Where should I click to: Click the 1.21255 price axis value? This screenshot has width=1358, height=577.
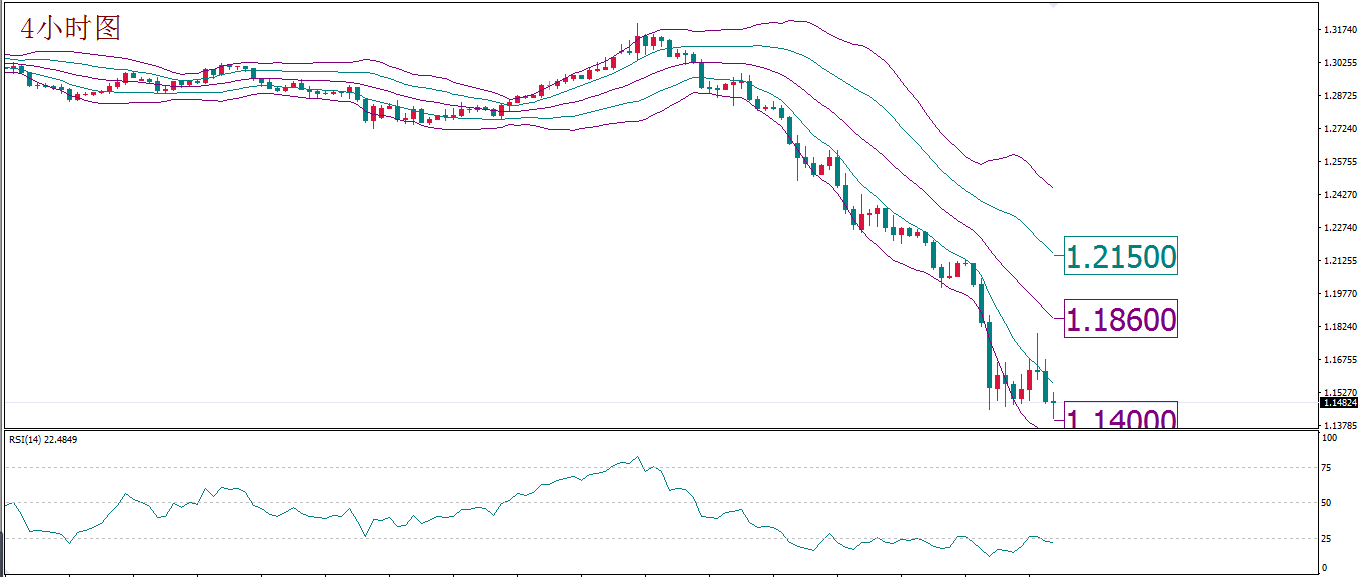click(x=1339, y=261)
